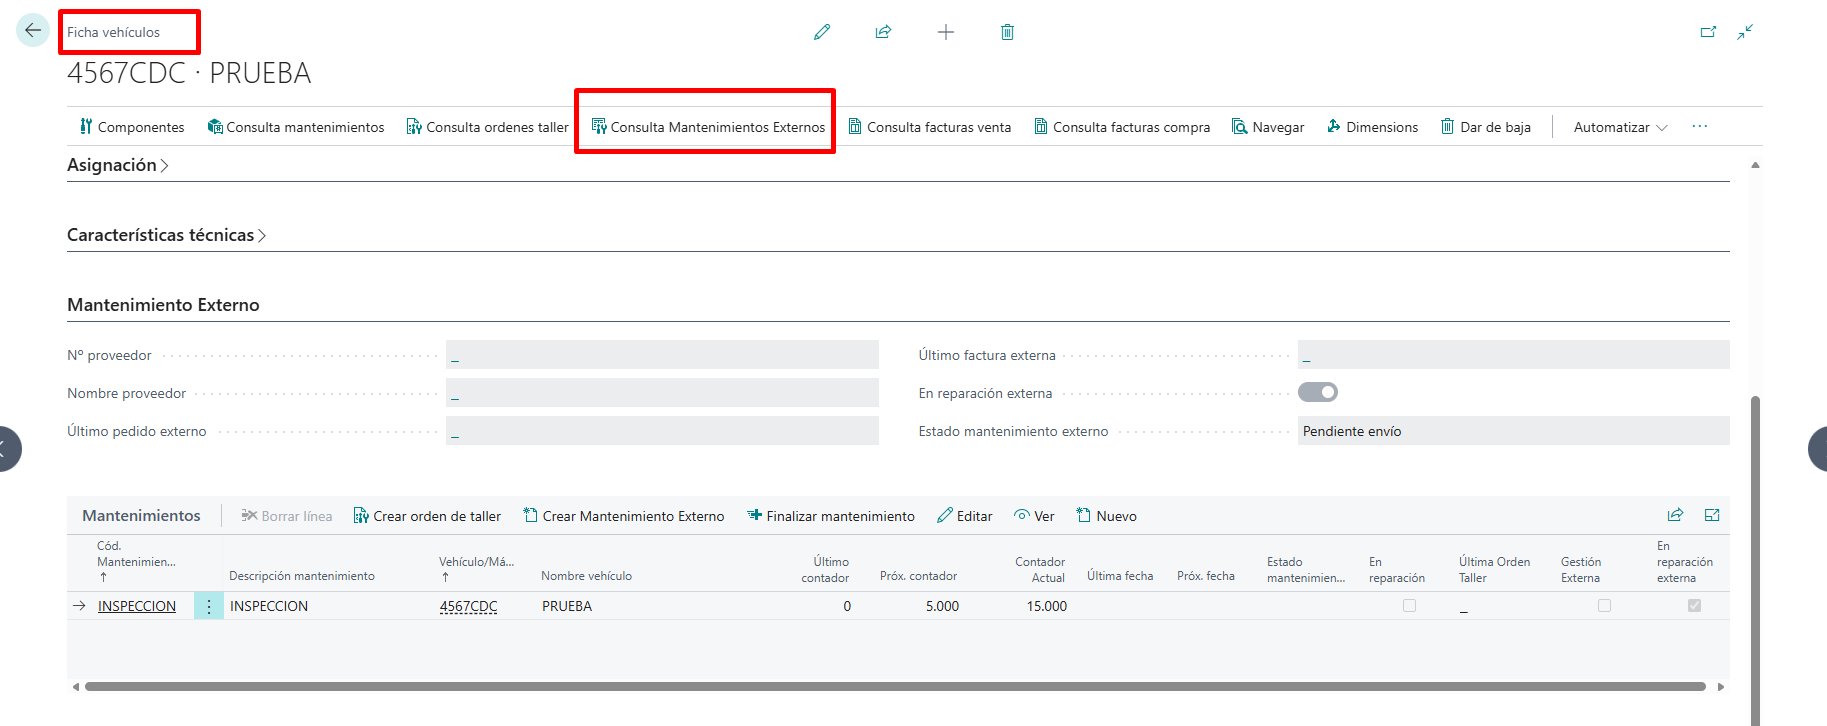The height and width of the screenshot is (726, 1827).
Task: Click the collapse page arrows icon
Action: point(1745,32)
